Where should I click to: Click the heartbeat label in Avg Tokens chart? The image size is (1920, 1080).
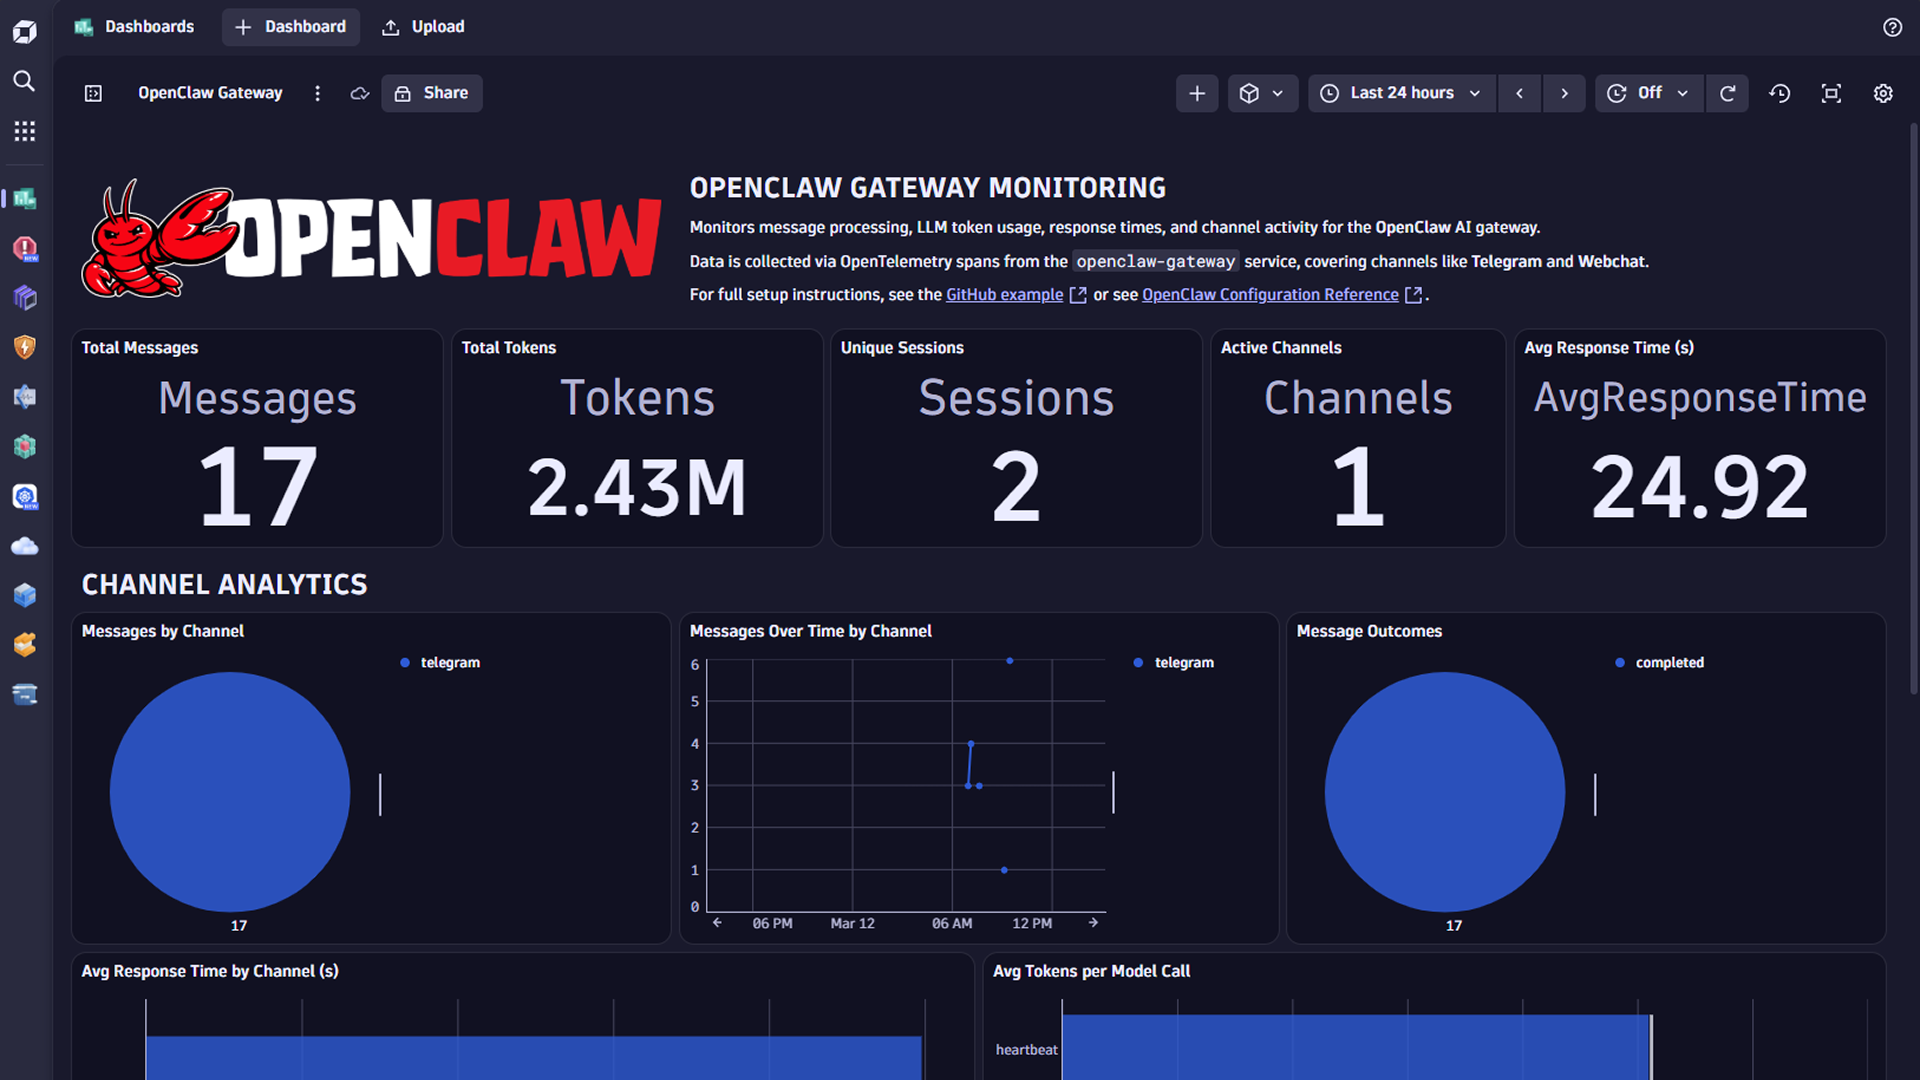pyautogui.click(x=1026, y=1049)
